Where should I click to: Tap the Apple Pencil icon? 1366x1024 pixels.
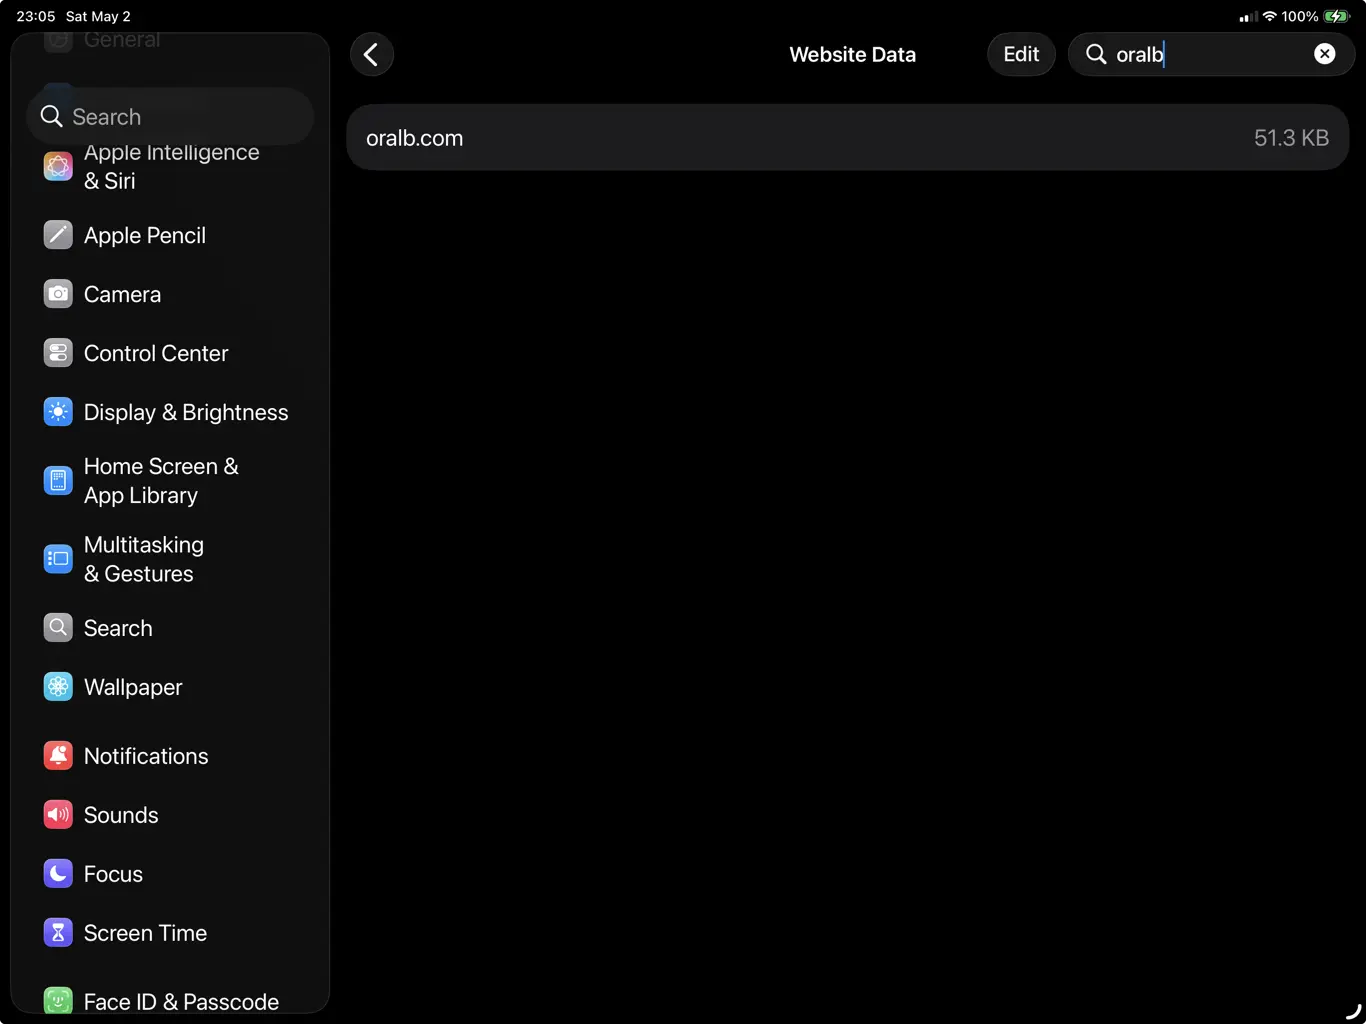click(58, 235)
